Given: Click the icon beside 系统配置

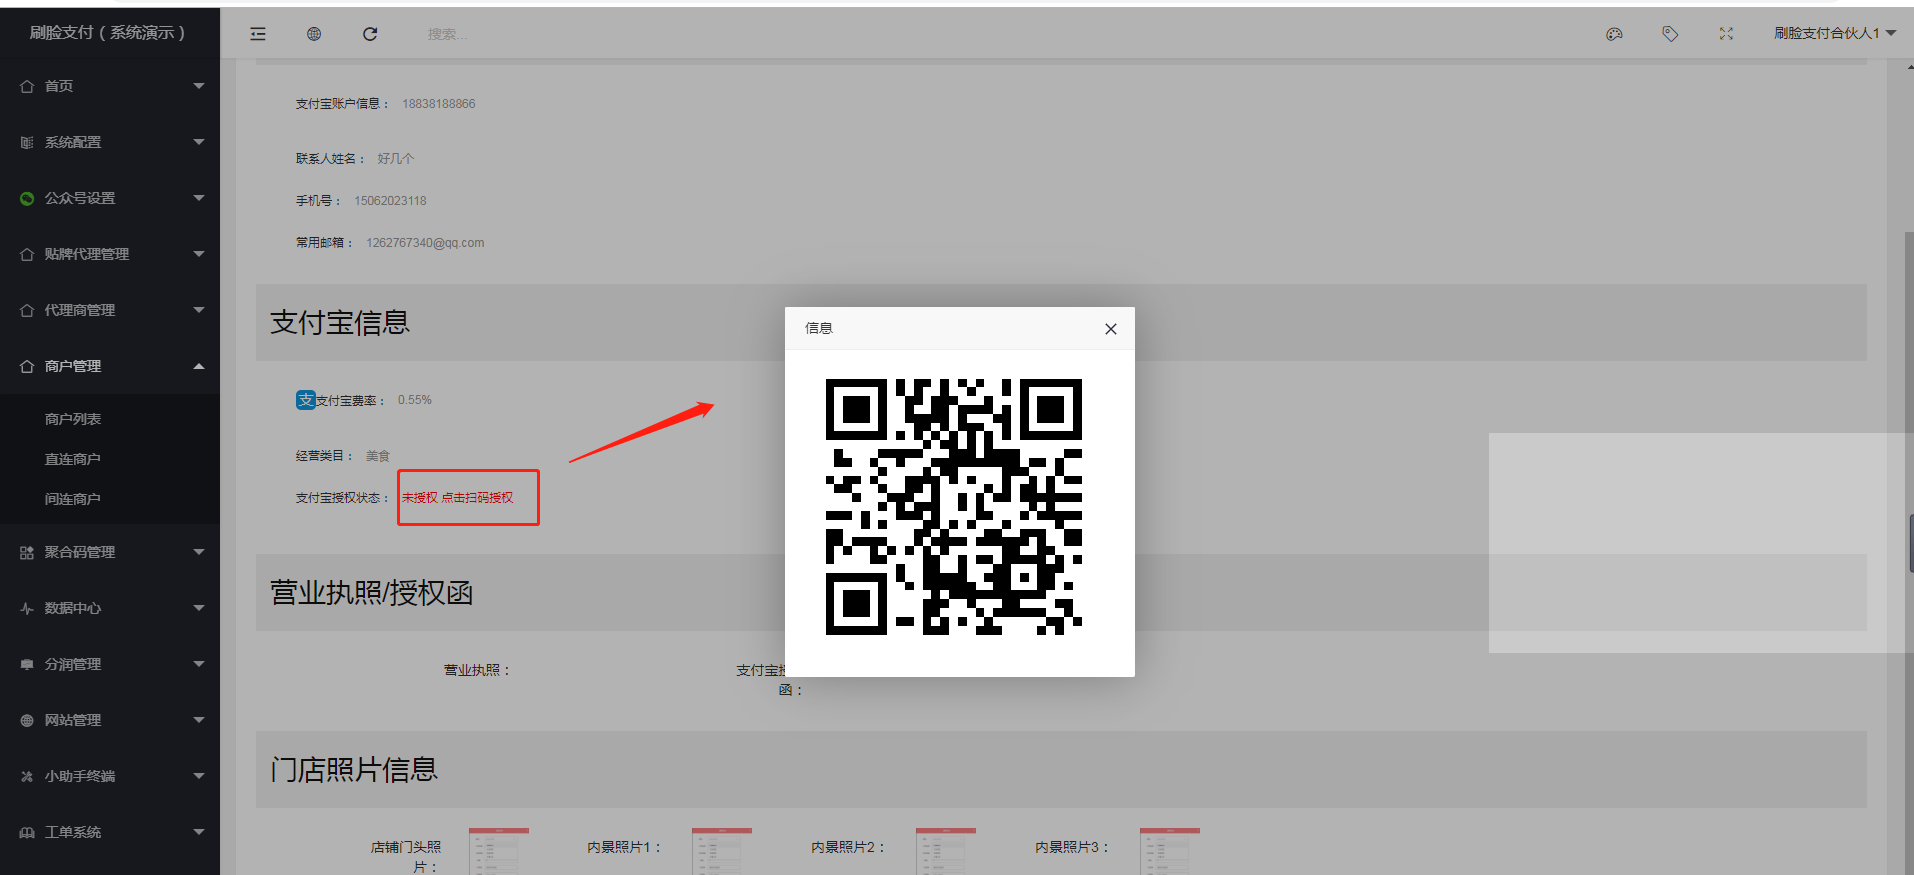Looking at the screenshot, I should click(27, 142).
